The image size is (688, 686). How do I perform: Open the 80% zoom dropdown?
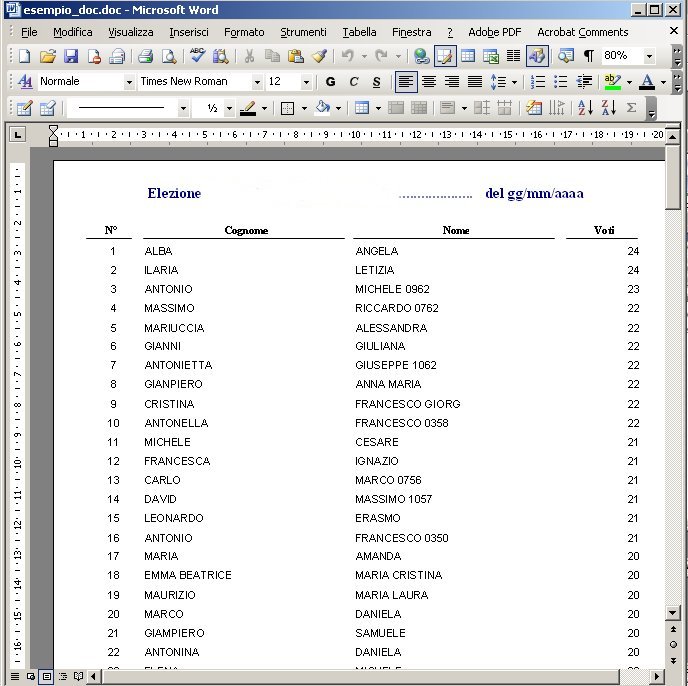pos(649,56)
